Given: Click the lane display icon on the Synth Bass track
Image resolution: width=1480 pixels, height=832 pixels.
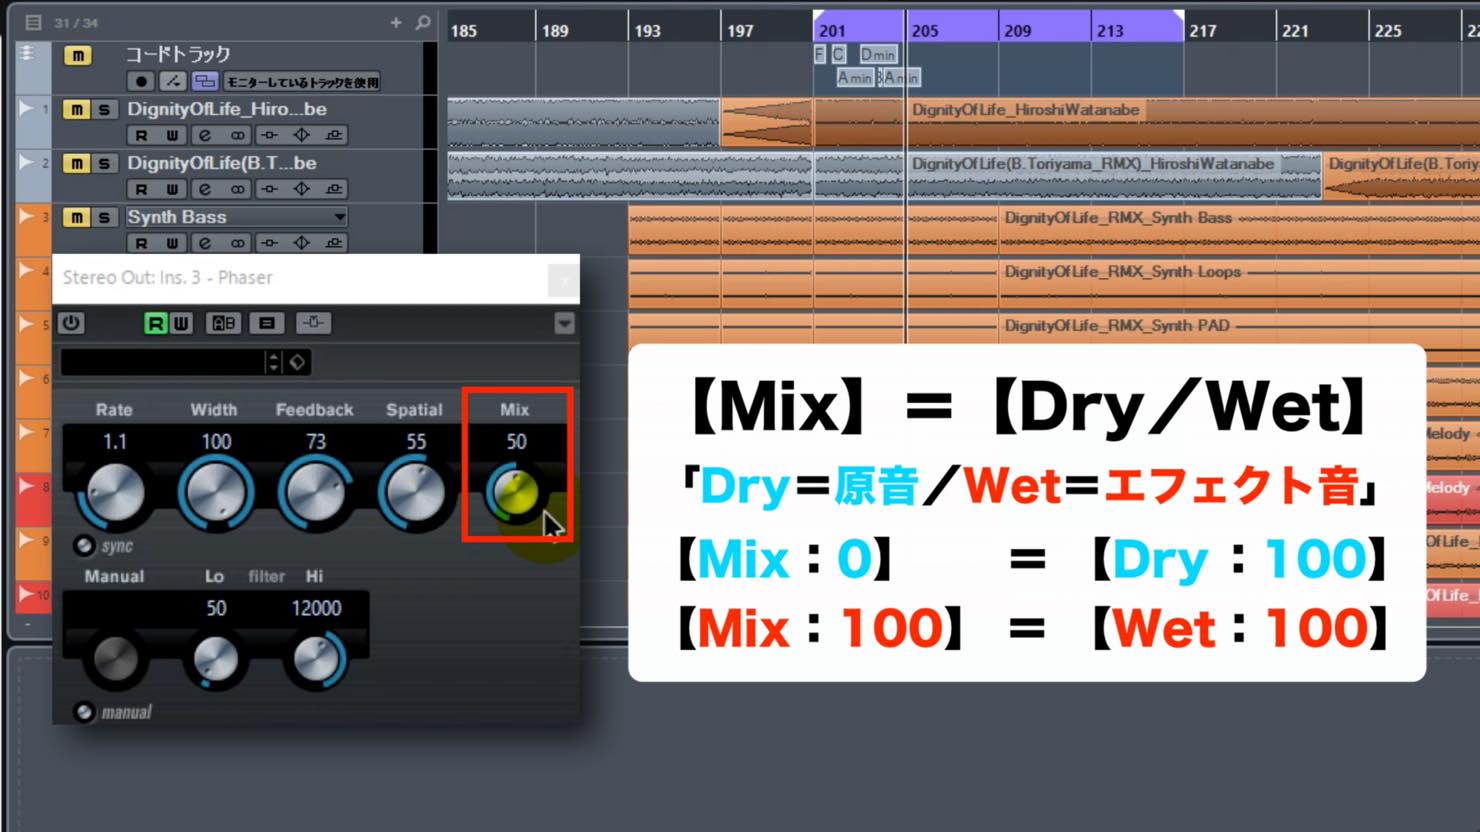Looking at the screenshot, I should click(334, 243).
